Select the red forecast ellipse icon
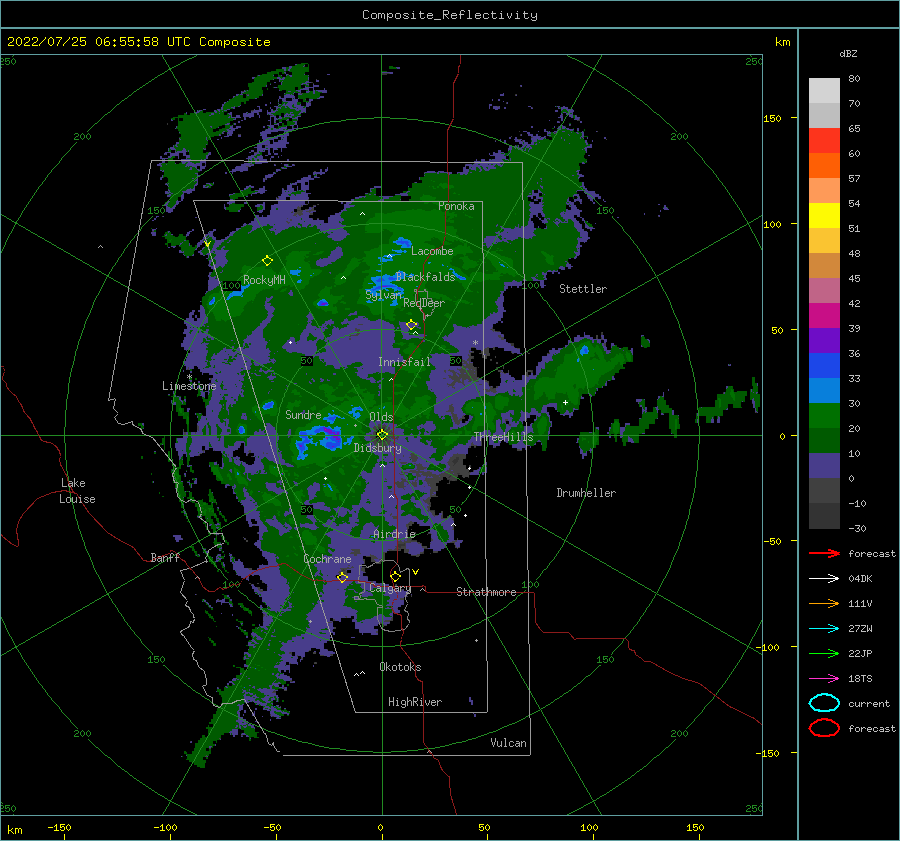Screen dimensions: 900x841 [824, 728]
